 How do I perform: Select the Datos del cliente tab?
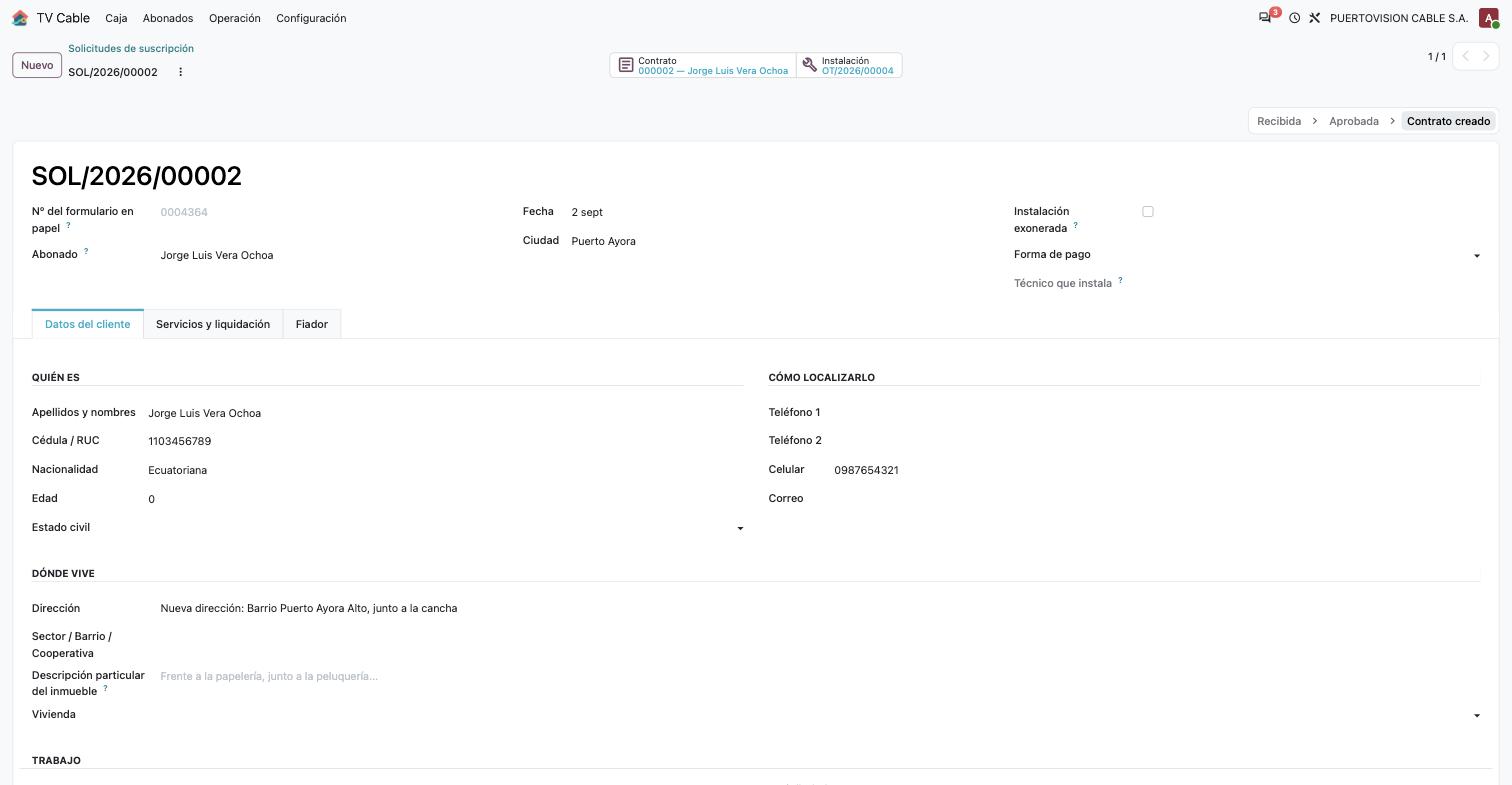88,324
